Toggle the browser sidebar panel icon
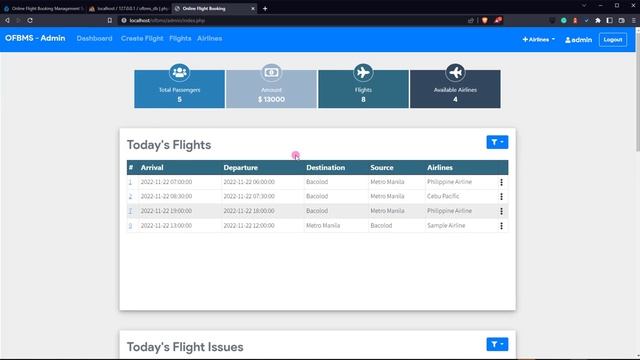This screenshot has height=360, width=640. coord(609,20)
